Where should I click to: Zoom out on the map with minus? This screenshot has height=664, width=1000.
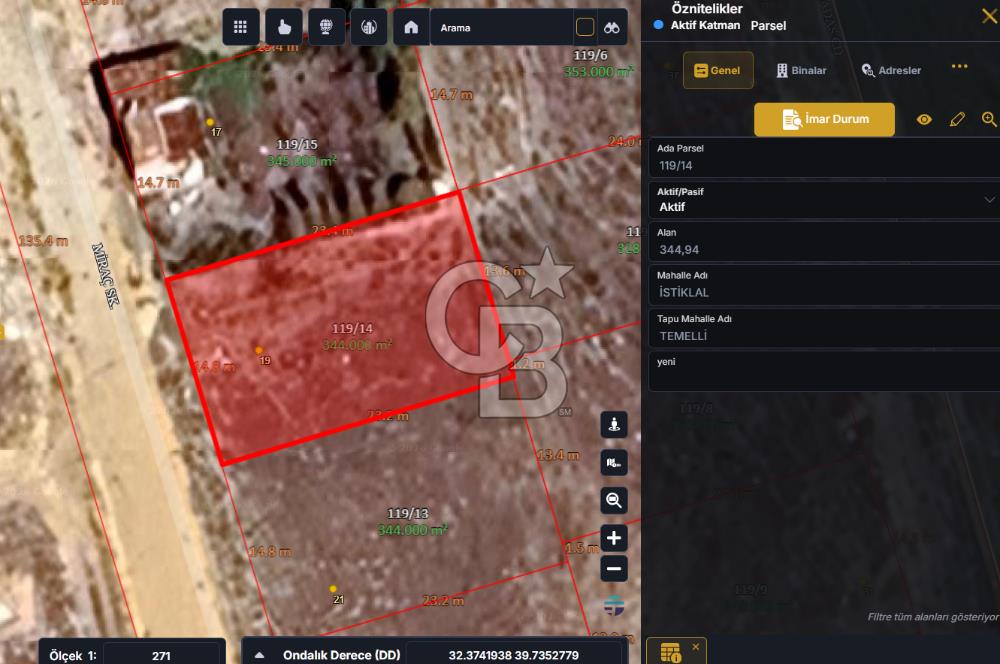[614, 568]
